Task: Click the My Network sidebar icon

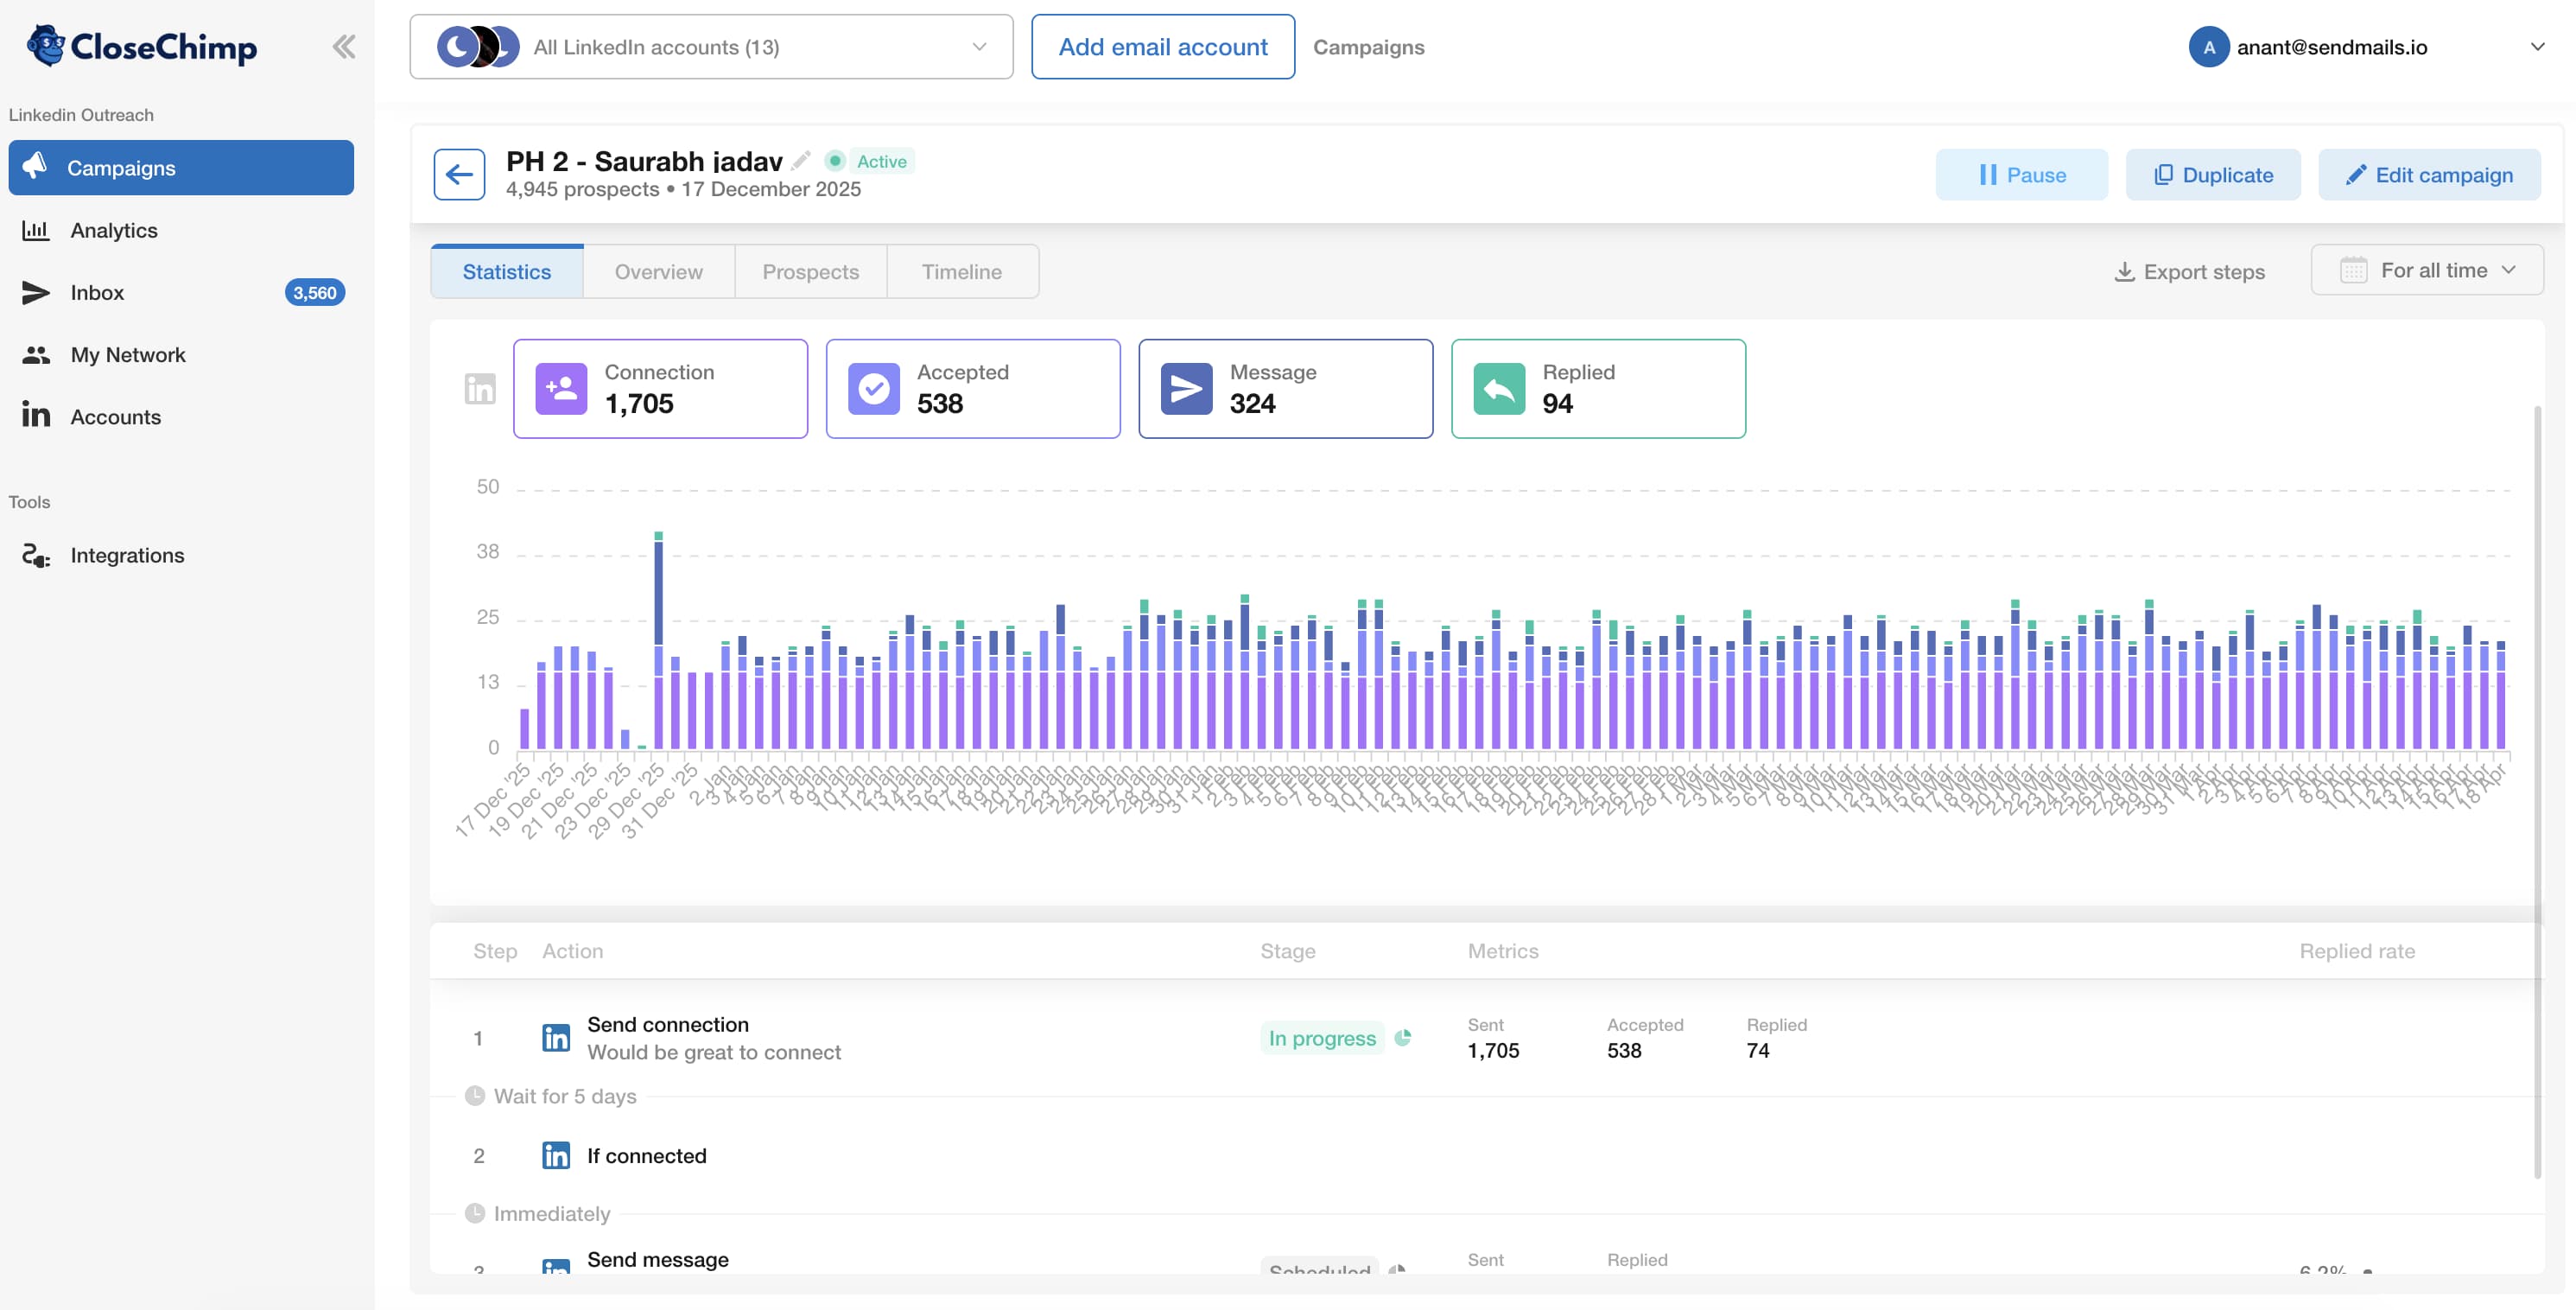Action: 36,354
